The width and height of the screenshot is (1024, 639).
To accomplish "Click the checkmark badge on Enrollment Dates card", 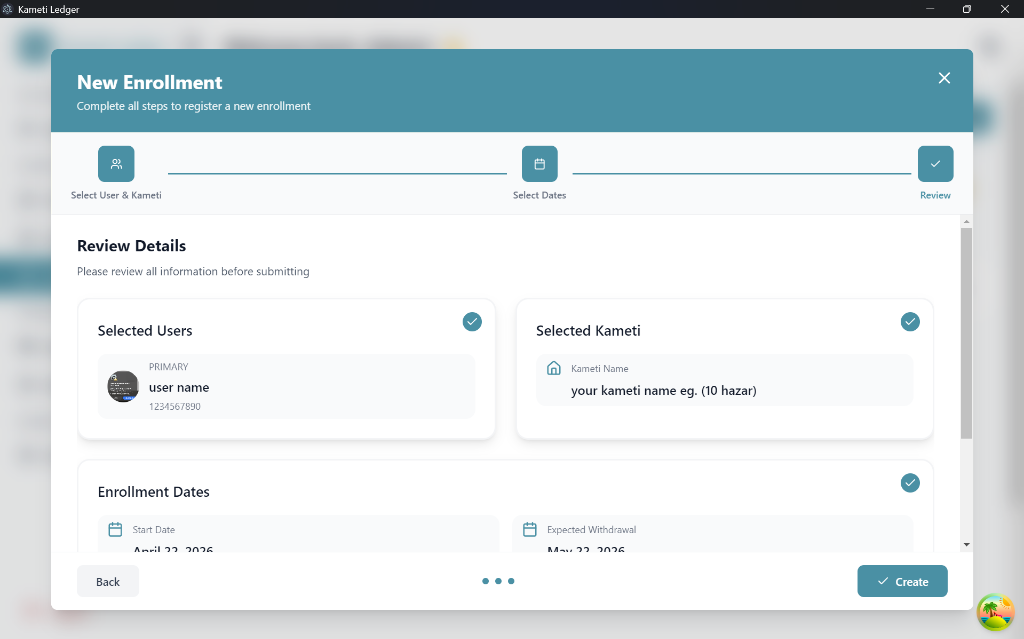I will coord(910,483).
